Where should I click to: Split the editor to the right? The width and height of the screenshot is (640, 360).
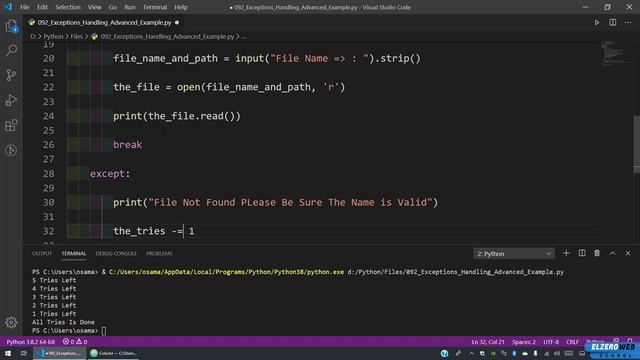(x=613, y=22)
